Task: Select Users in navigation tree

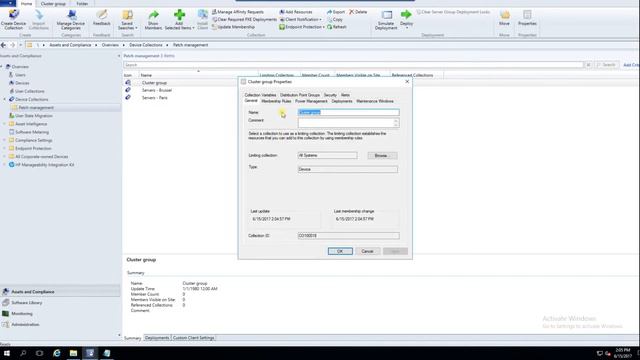Action: [20, 75]
